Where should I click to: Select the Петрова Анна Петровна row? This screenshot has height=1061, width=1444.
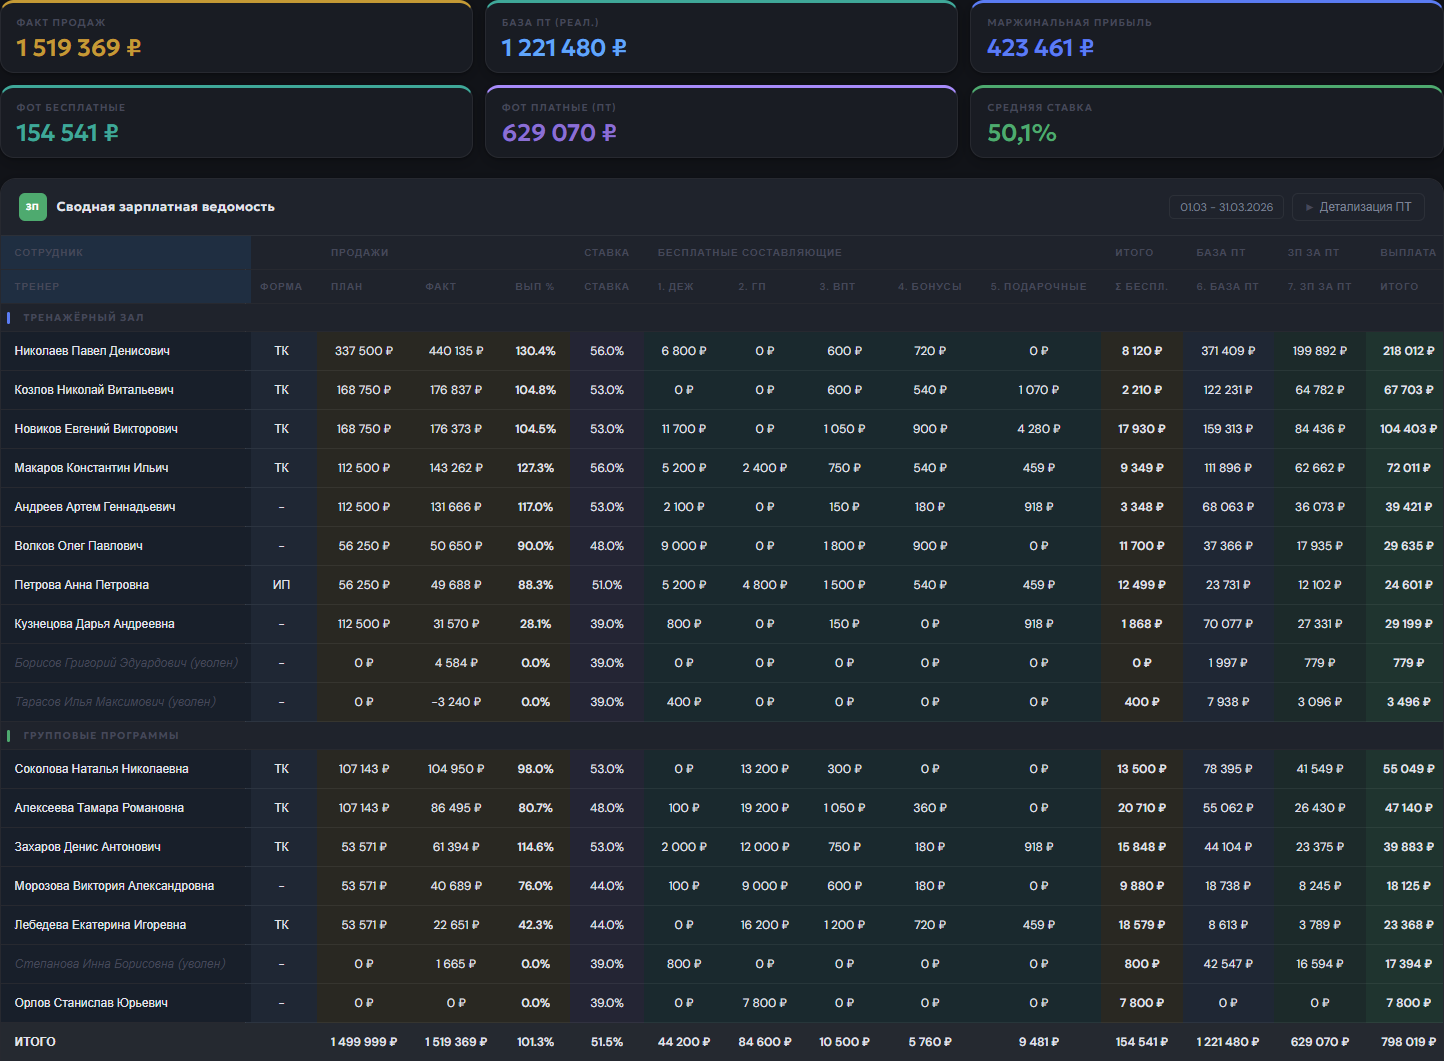722,585
